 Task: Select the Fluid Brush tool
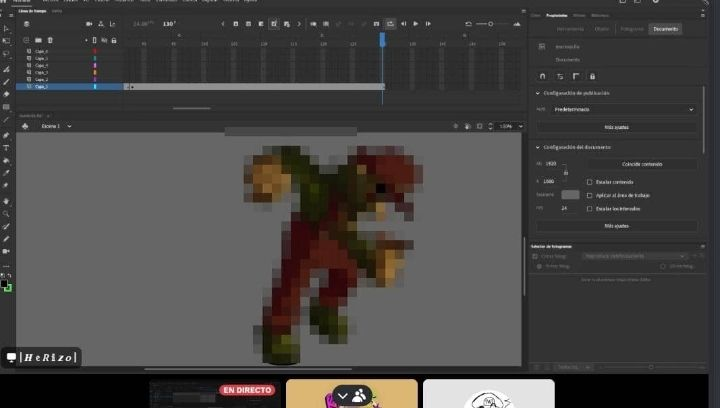6,69
